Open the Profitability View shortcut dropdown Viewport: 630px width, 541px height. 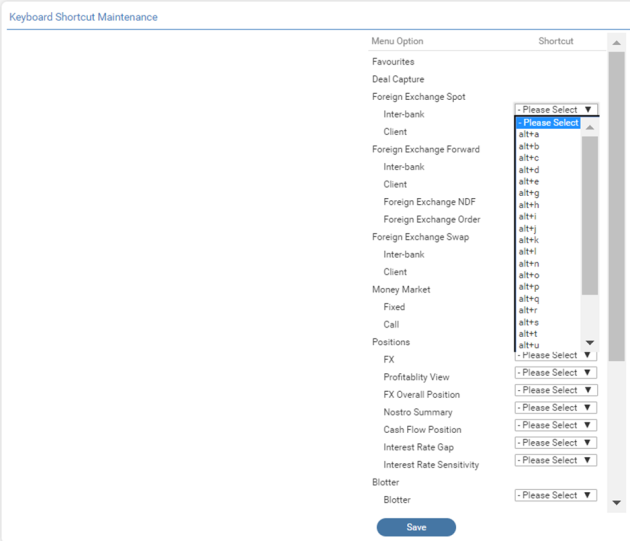click(556, 373)
